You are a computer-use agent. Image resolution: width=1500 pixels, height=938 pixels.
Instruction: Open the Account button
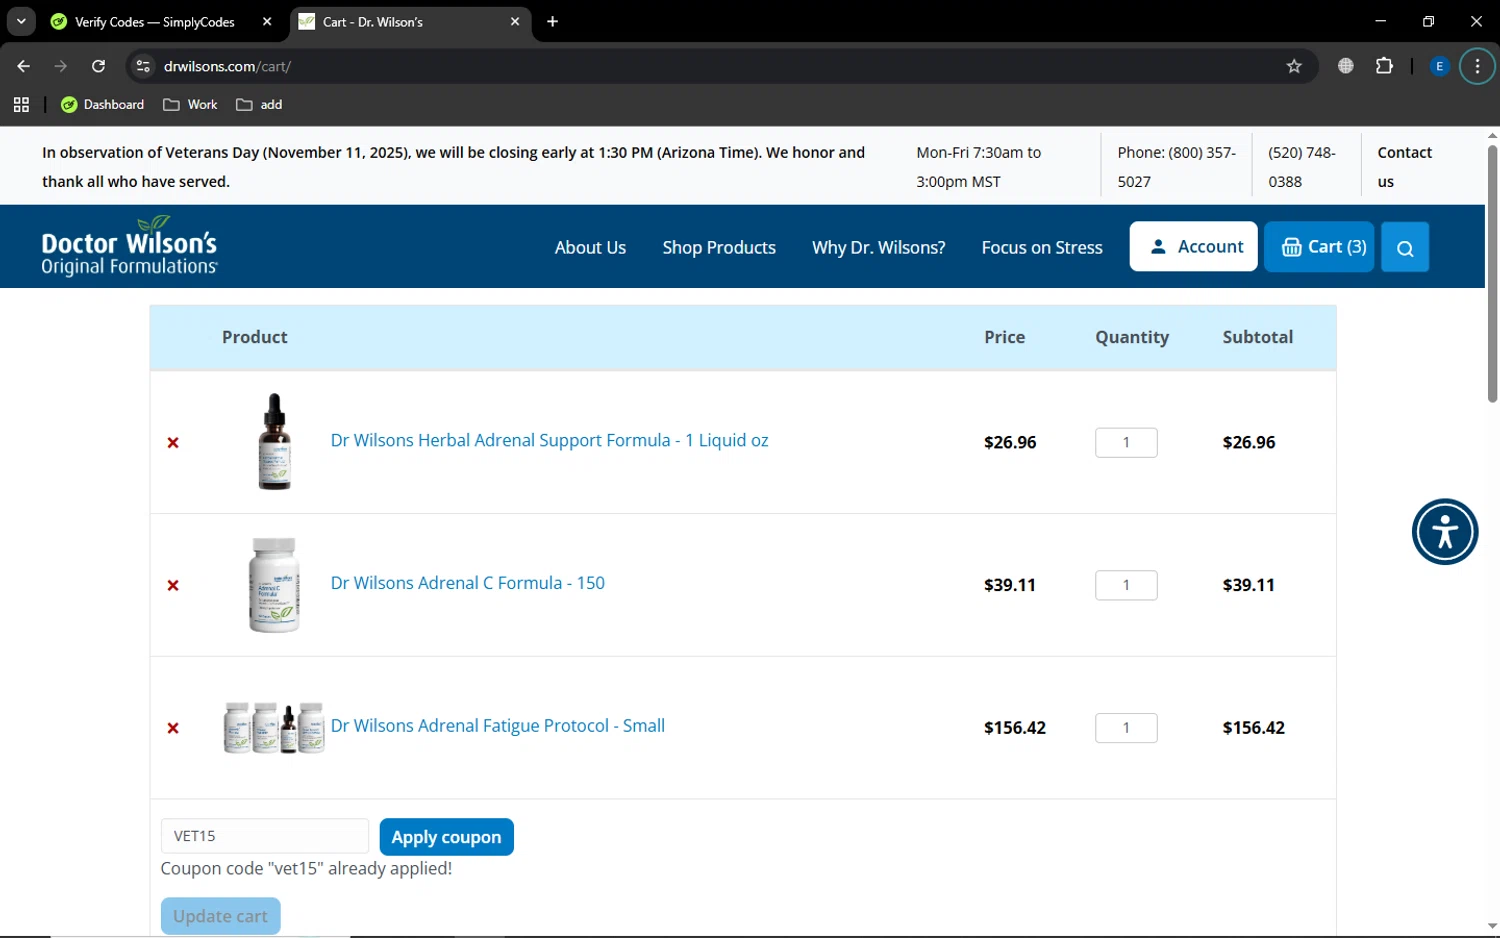1193,247
